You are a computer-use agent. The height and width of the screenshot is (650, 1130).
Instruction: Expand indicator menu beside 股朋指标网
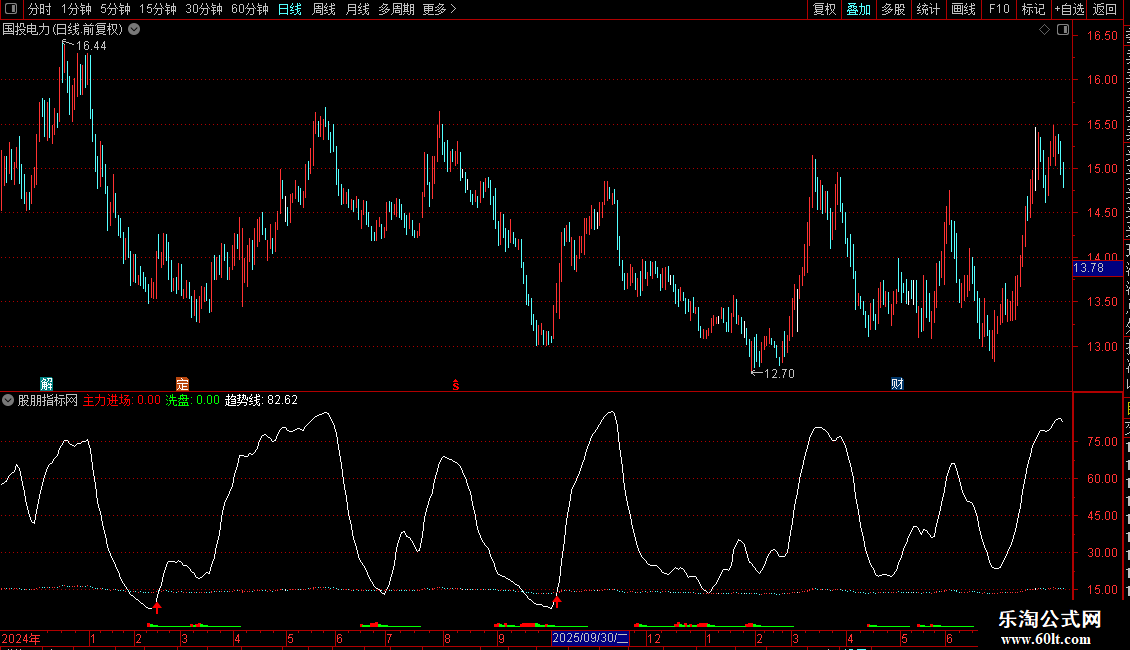pos(8,400)
